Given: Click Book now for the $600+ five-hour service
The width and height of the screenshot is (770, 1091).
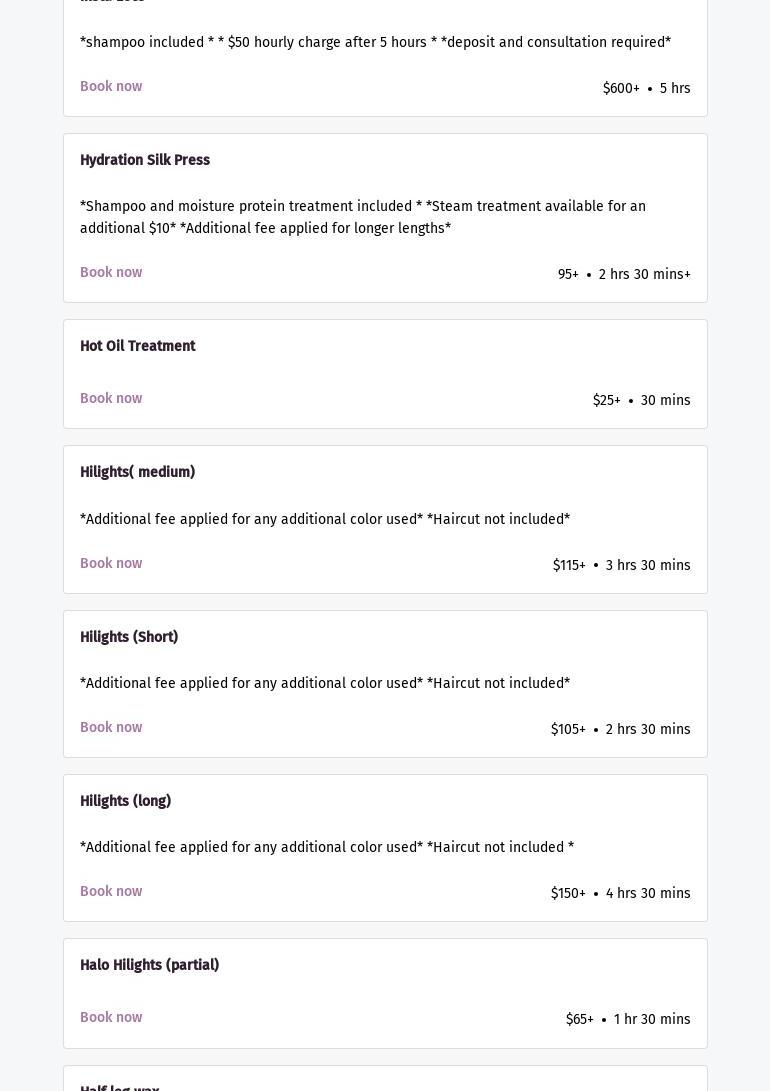Looking at the screenshot, I should 111,87.
